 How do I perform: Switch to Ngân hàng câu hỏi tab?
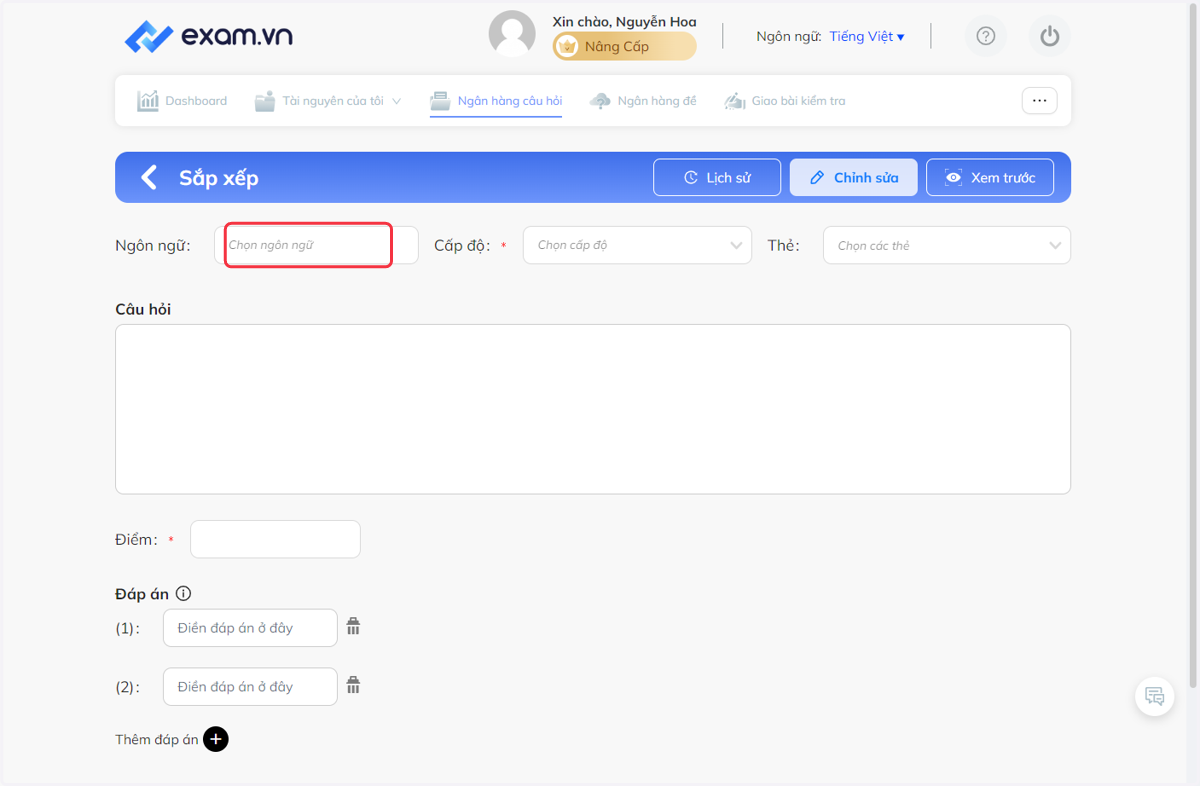pyautogui.click(x=496, y=101)
